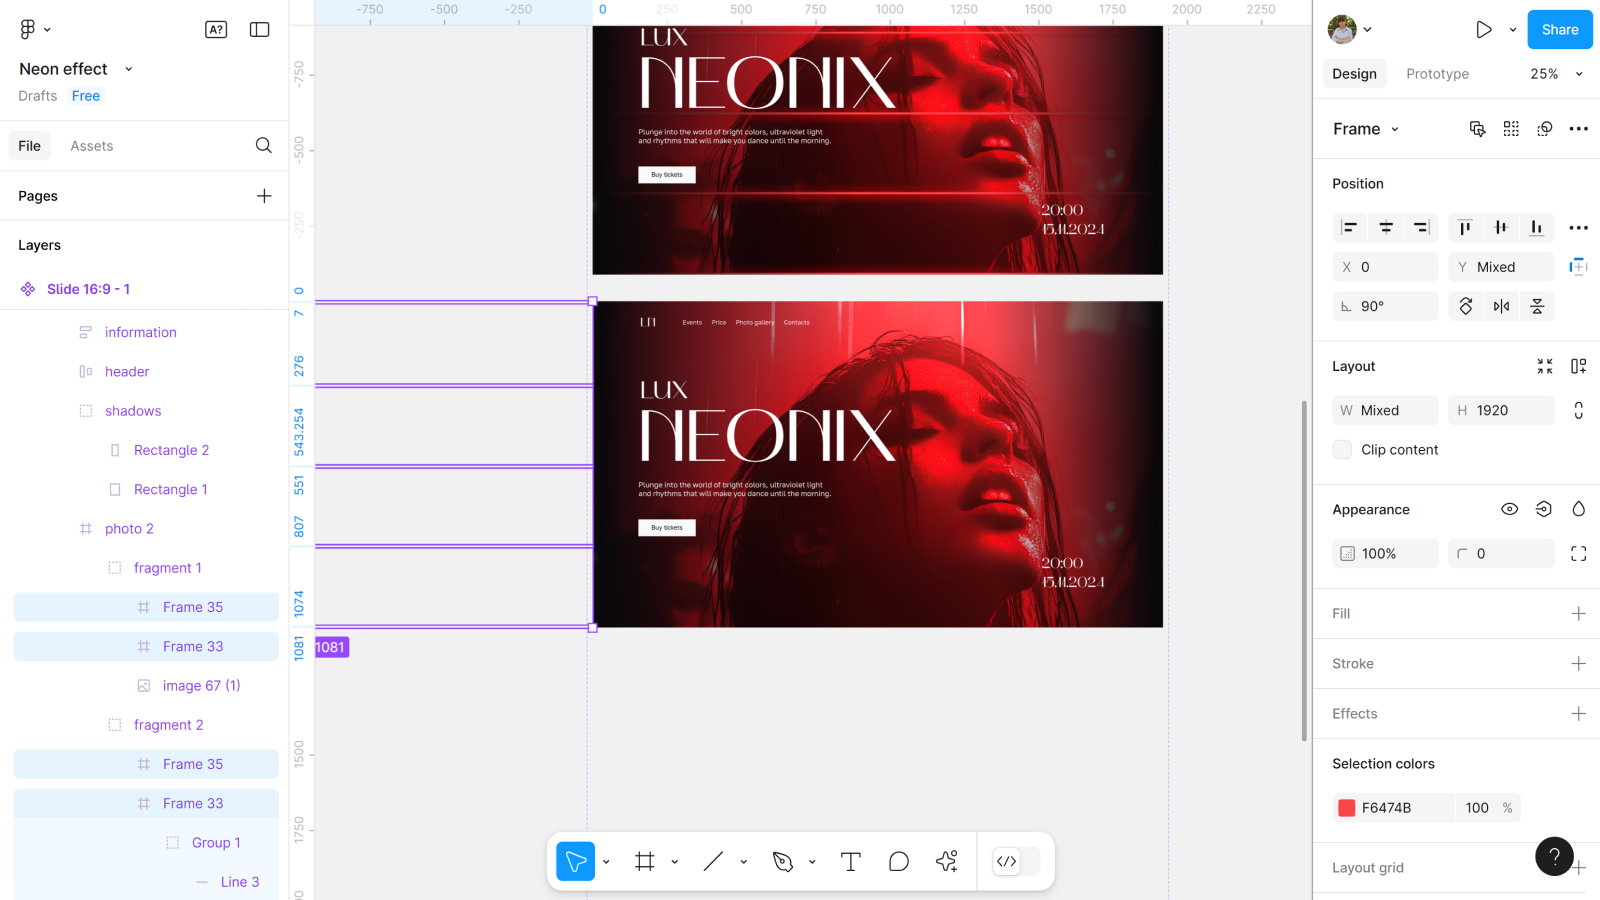The width and height of the screenshot is (1600, 900).
Task: Click the Present play button
Action: [1484, 30]
